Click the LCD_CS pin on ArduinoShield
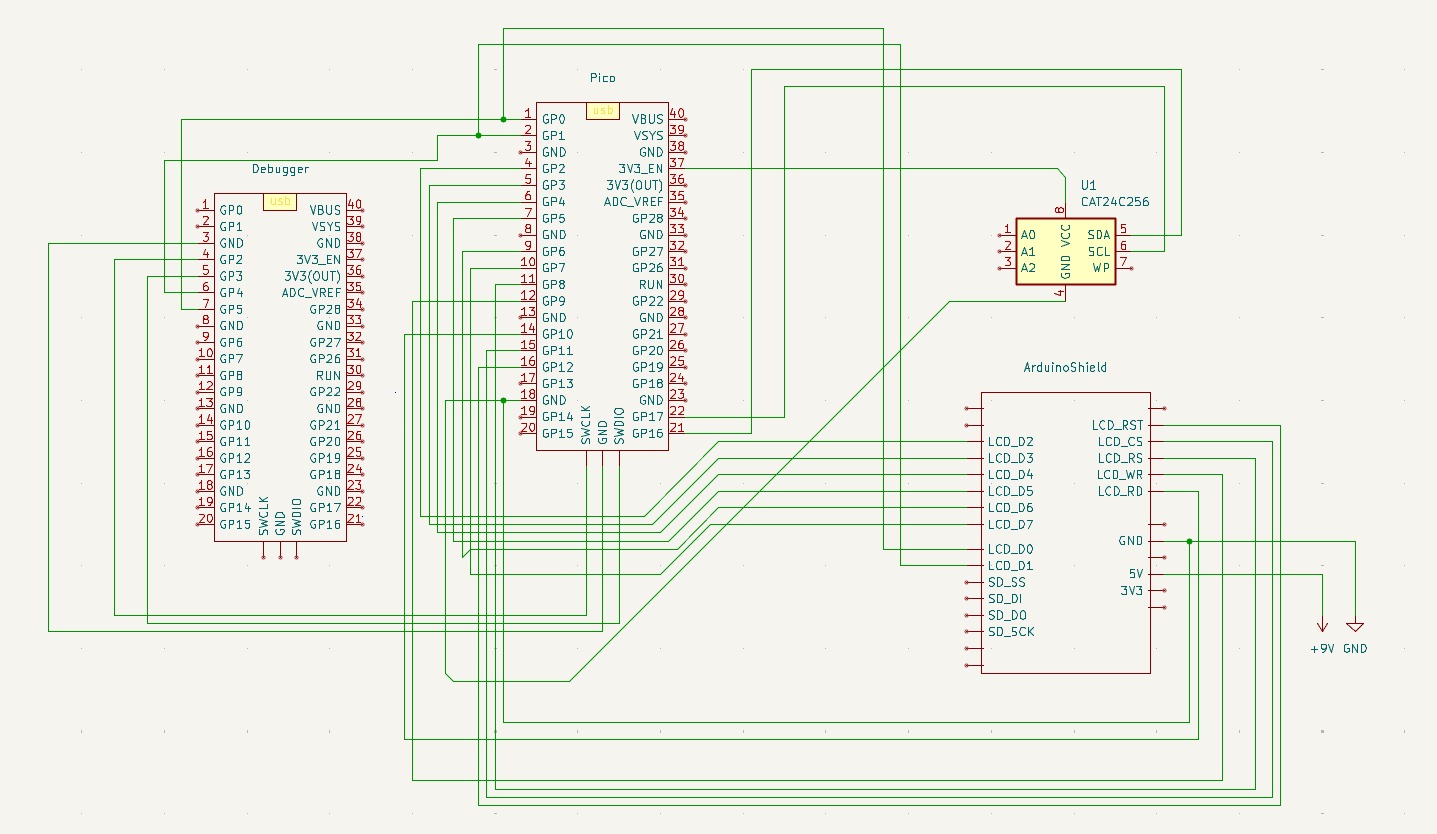This screenshot has height=834, width=1437. tap(1120, 442)
